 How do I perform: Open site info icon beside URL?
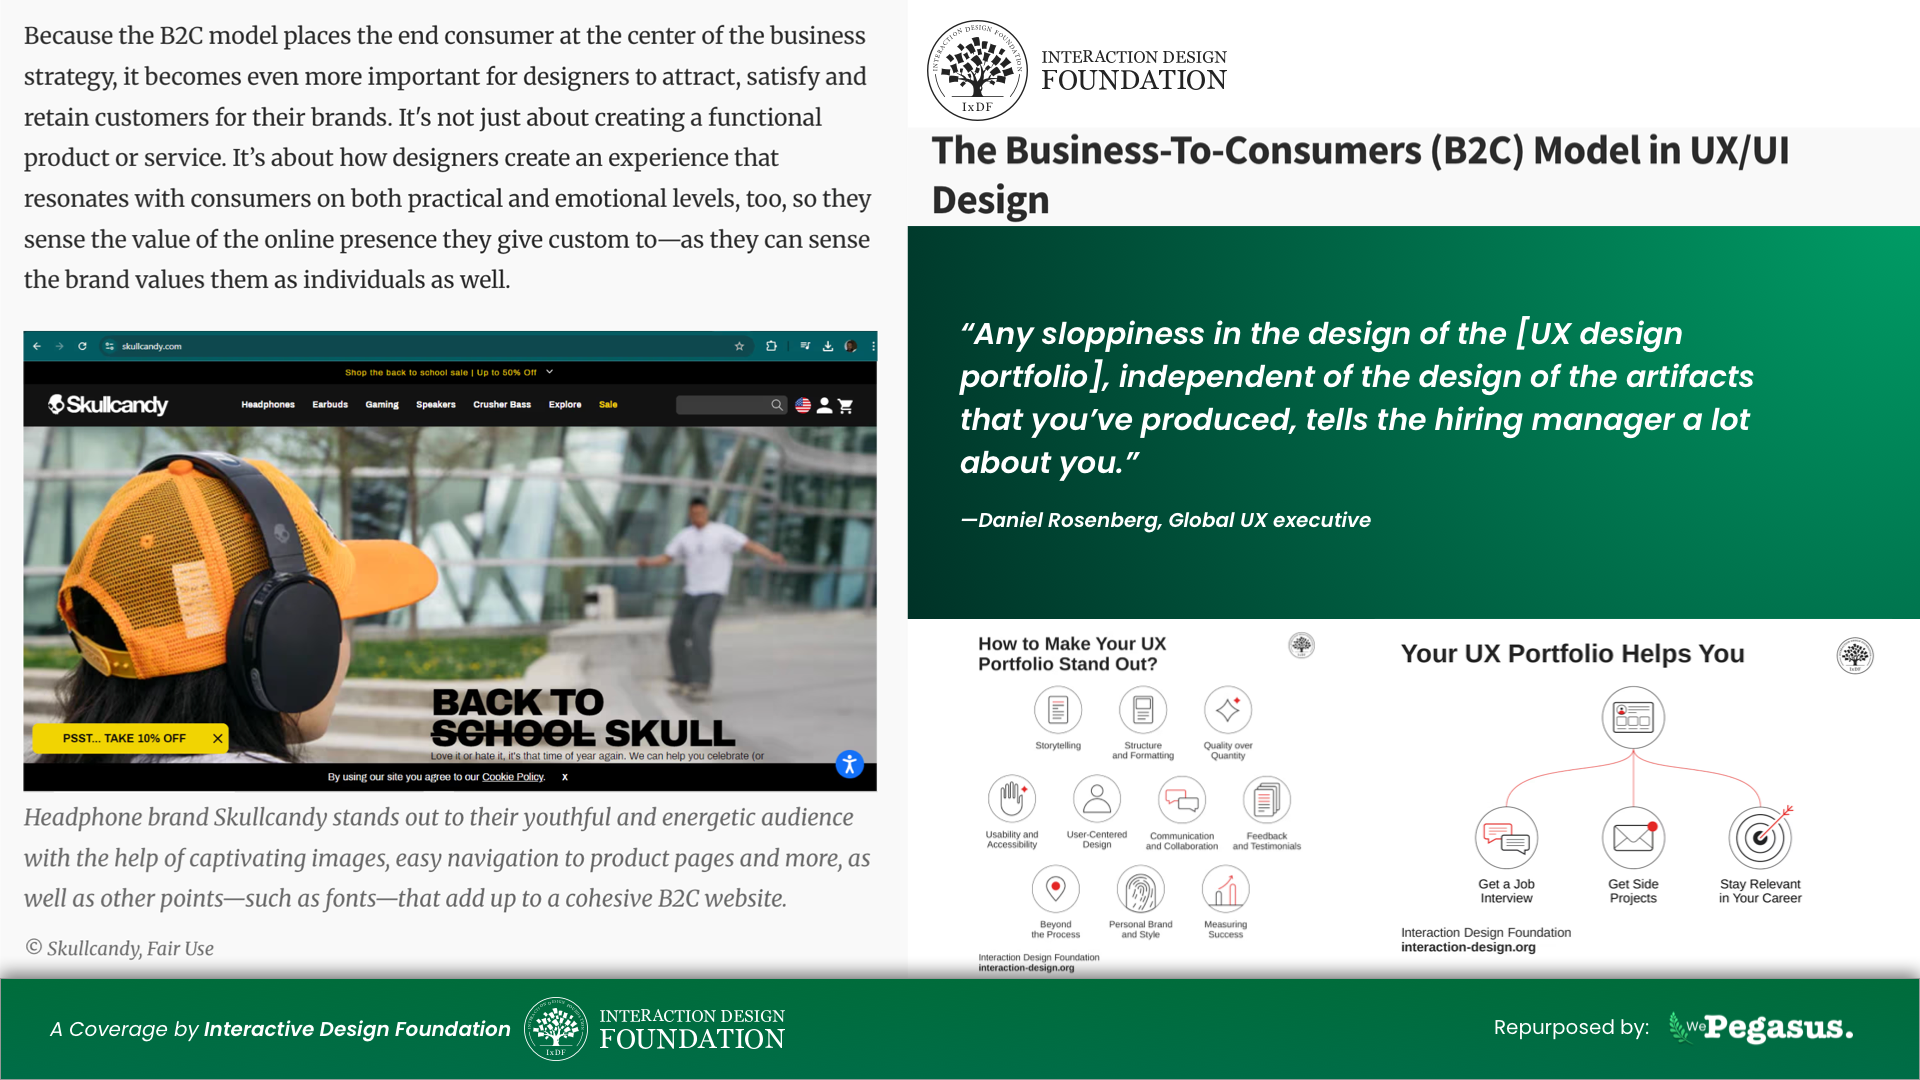110,346
